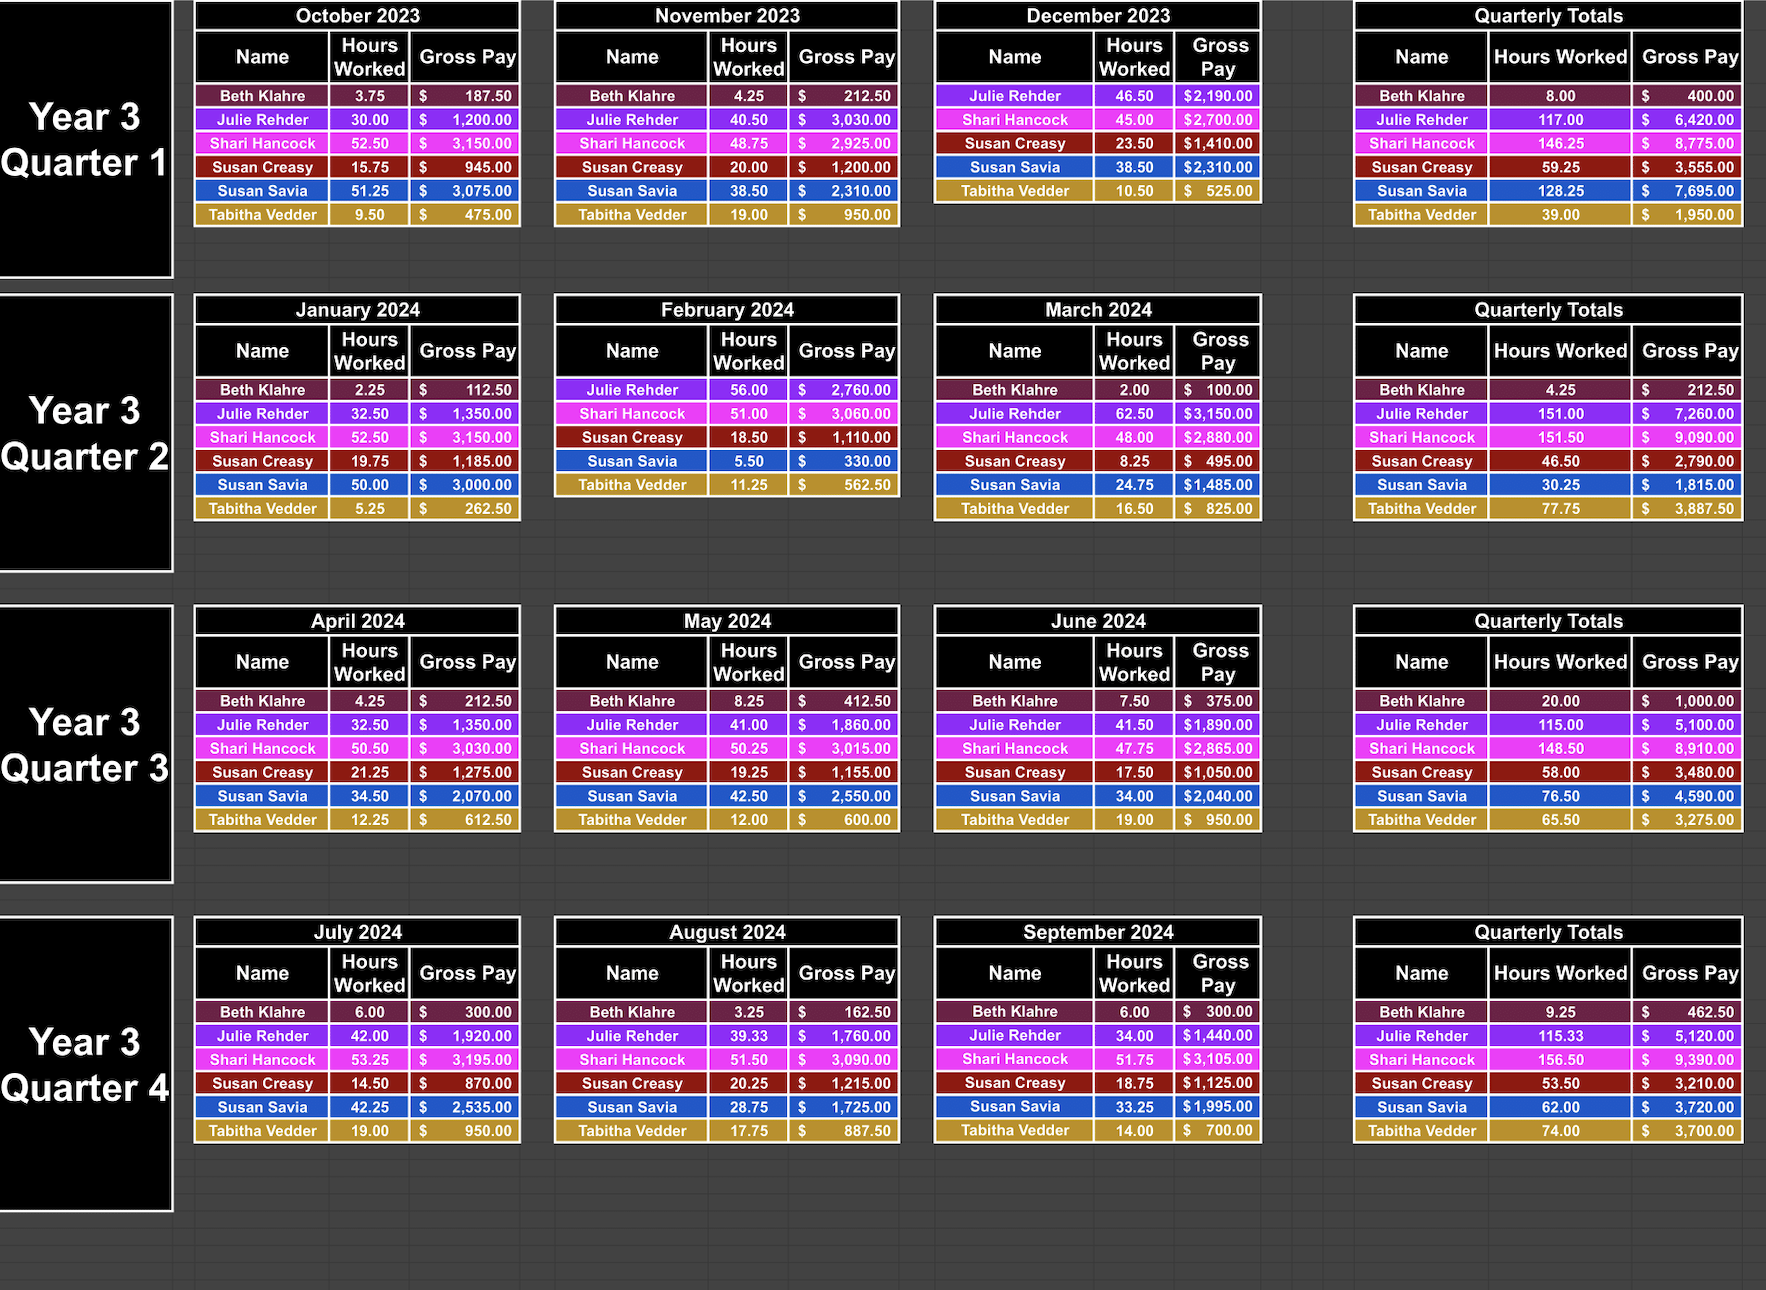1766x1290 pixels.
Task: Click the September 2024 table title
Action: click(x=1098, y=932)
